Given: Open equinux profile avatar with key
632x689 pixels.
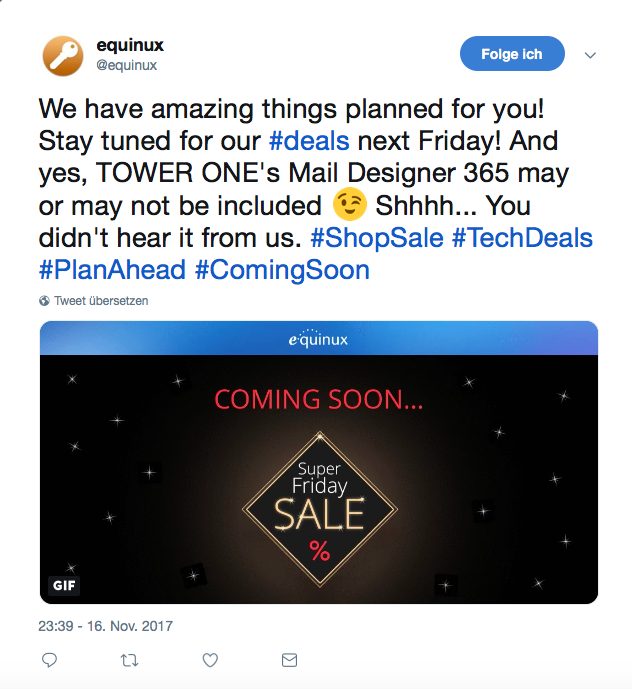Looking at the screenshot, I should pyautogui.click(x=62, y=56).
